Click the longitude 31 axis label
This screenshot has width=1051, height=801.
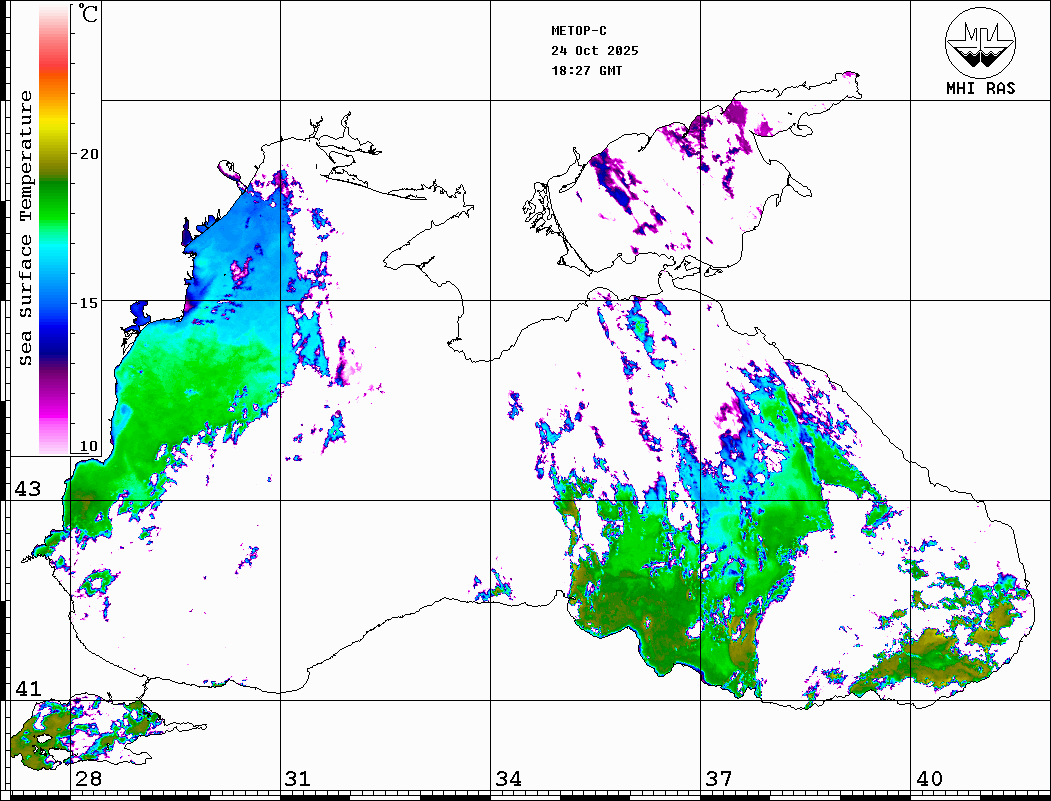(297, 779)
